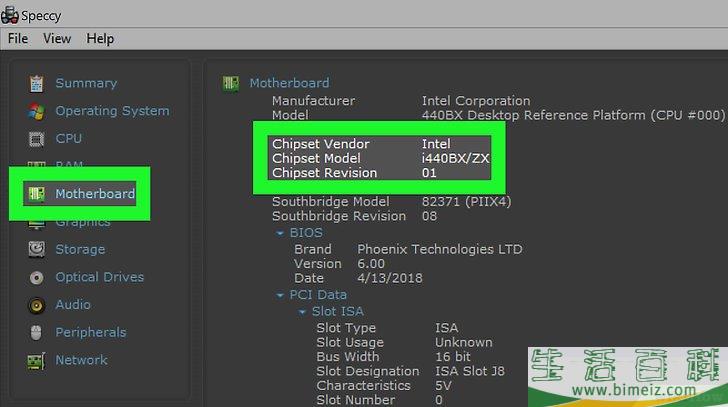Click the Motherboard icon in the sidebar
Viewport: 728px width, 407px height.
36,194
